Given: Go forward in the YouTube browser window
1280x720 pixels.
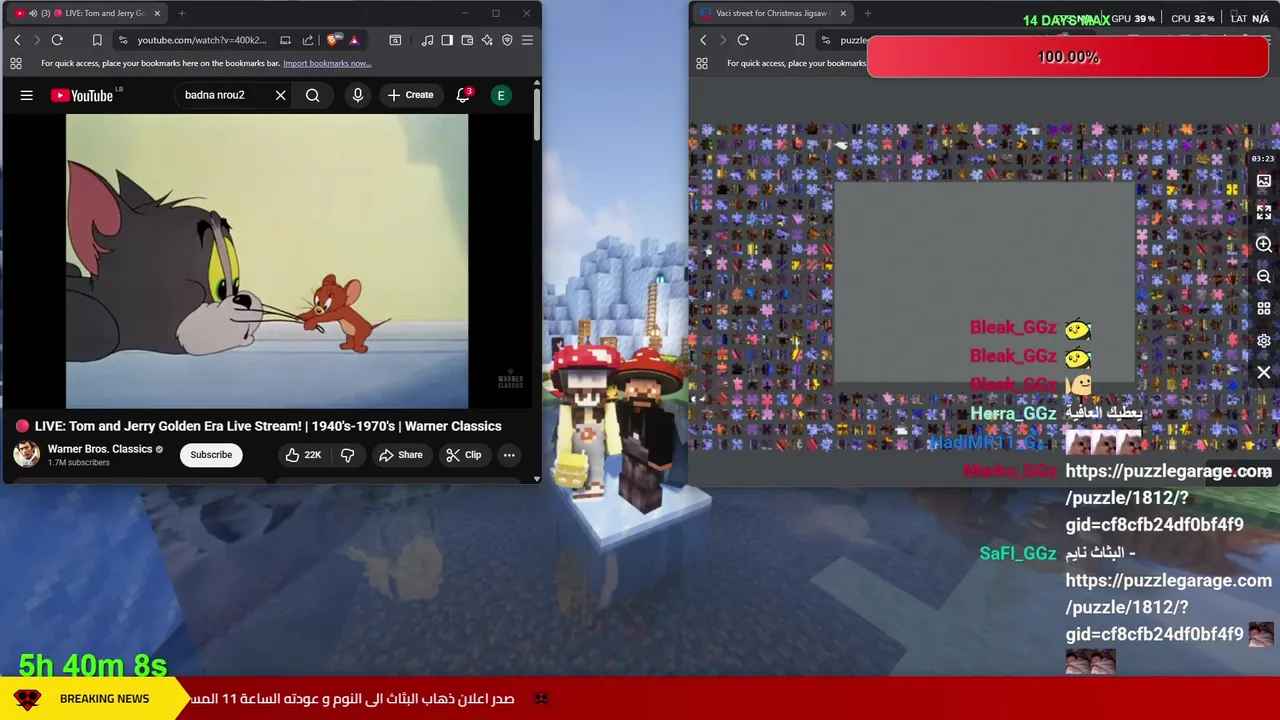Looking at the screenshot, I should 36,40.
